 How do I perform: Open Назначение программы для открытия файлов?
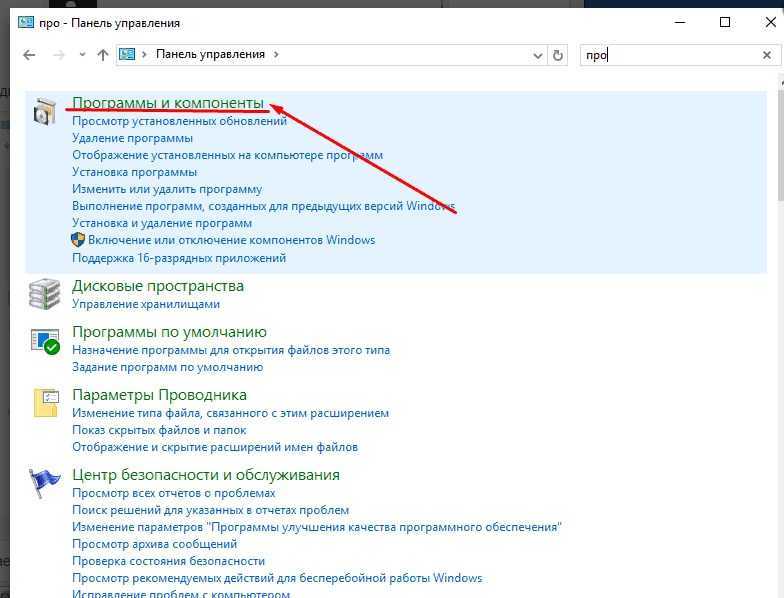[x=231, y=350]
